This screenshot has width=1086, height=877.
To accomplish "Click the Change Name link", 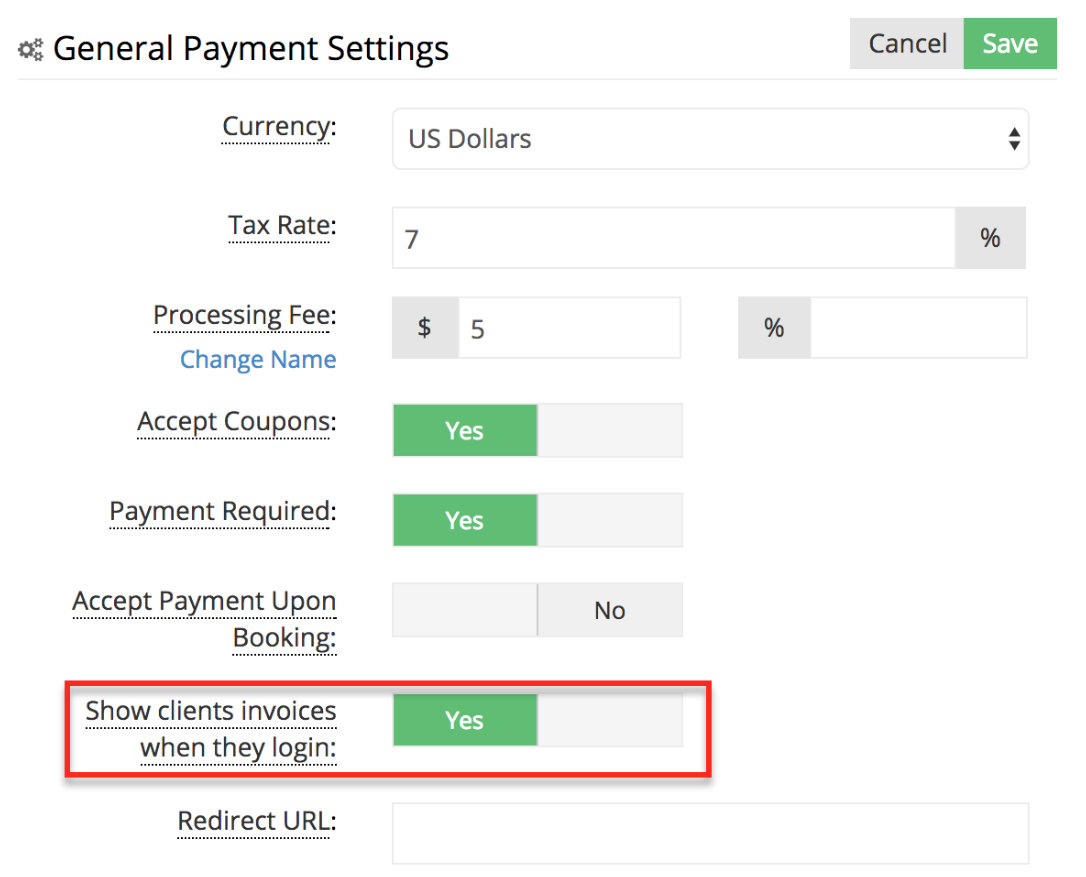I will [258, 359].
